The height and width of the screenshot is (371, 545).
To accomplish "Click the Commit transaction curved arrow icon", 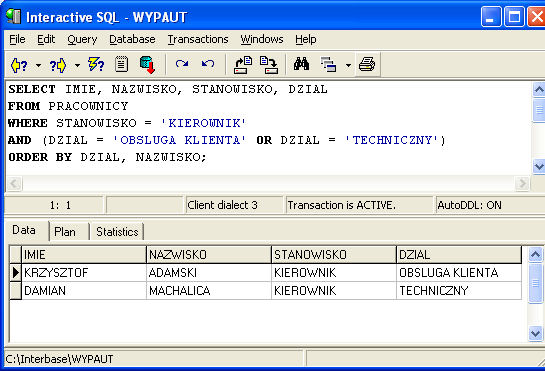I will click(x=181, y=64).
